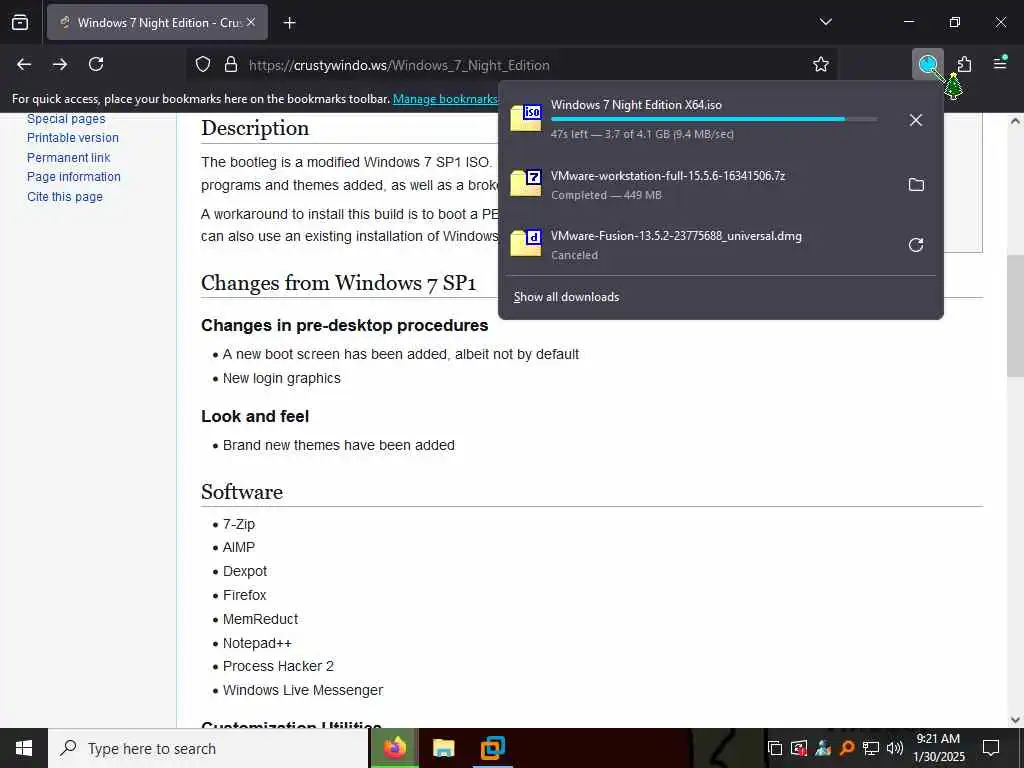1024x768 pixels.
Task: Open VMware Workstation taskbar icon
Action: tap(492, 748)
